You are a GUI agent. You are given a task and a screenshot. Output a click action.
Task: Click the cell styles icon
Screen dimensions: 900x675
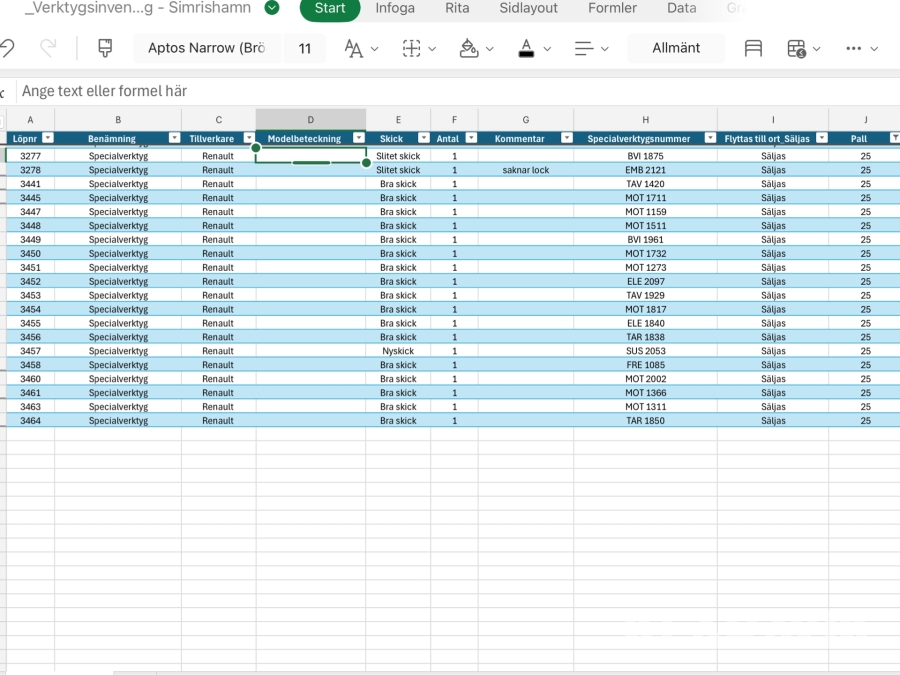click(x=753, y=48)
